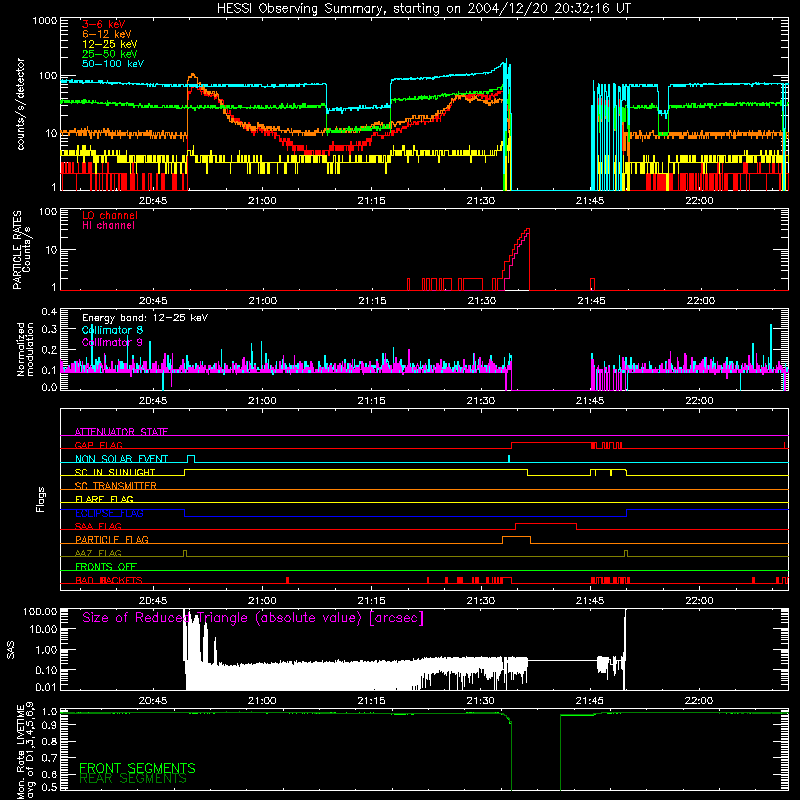Click the ECLIPSE FLAG label
The width and height of the screenshot is (800, 800).
[x=109, y=513]
